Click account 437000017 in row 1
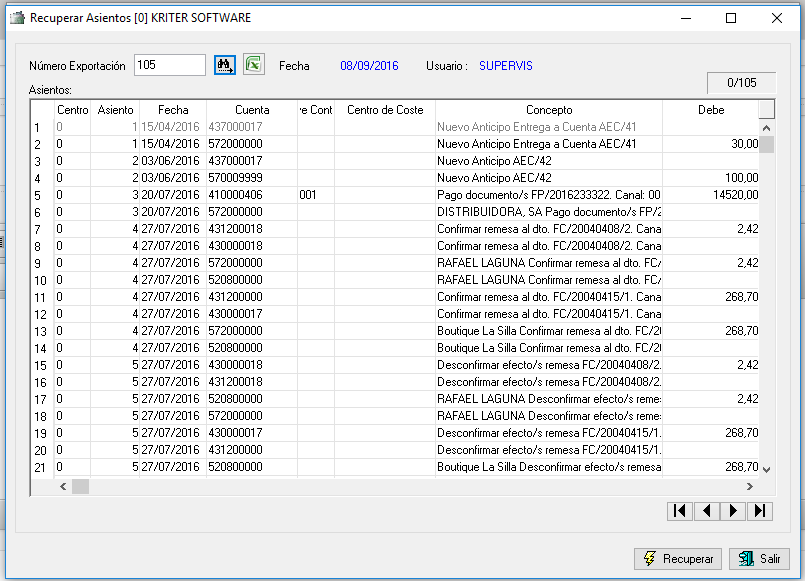The height and width of the screenshot is (581, 805). pos(252,127)
